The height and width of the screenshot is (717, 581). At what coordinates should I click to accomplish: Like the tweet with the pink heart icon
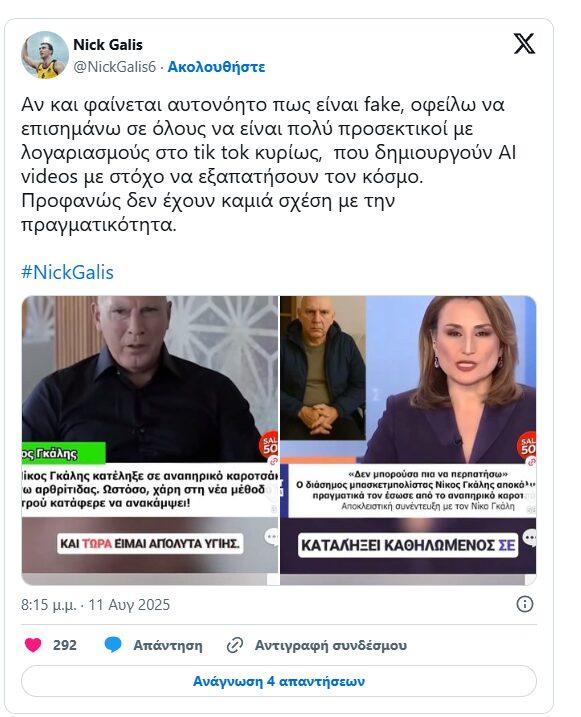[x=33, y=645]
